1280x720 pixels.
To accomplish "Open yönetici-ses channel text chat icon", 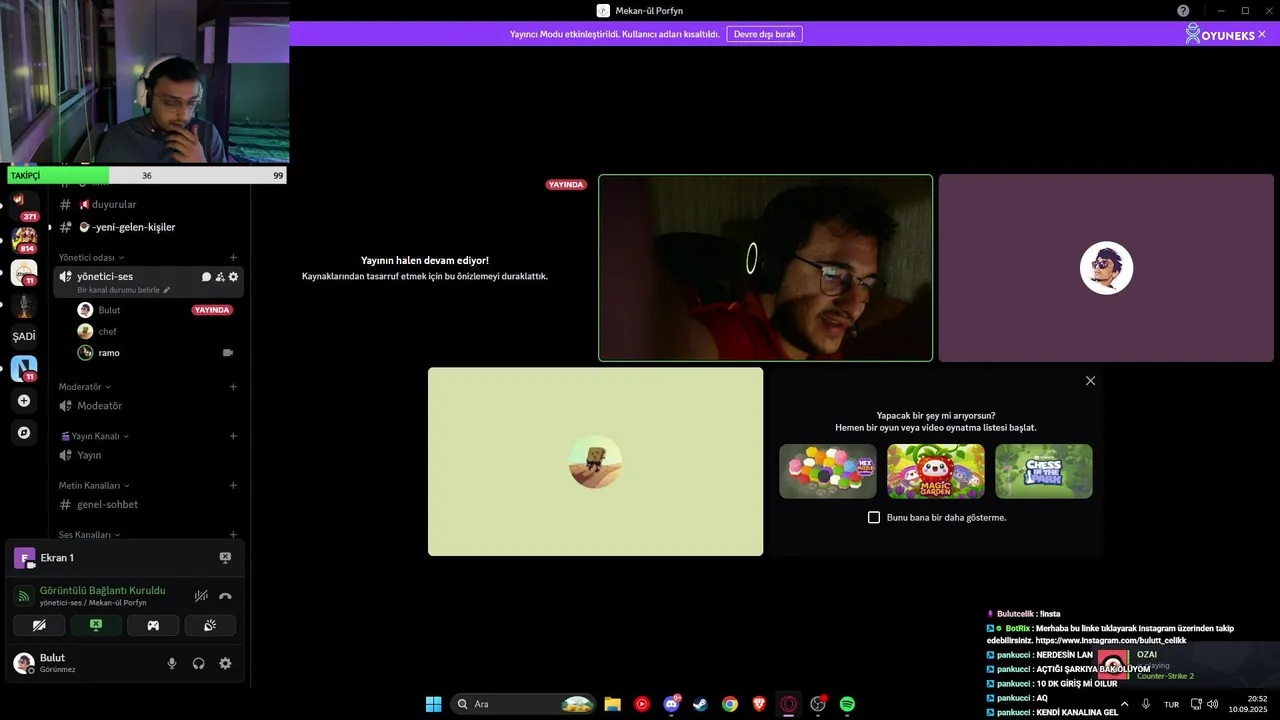I will (x=206, y=277).
